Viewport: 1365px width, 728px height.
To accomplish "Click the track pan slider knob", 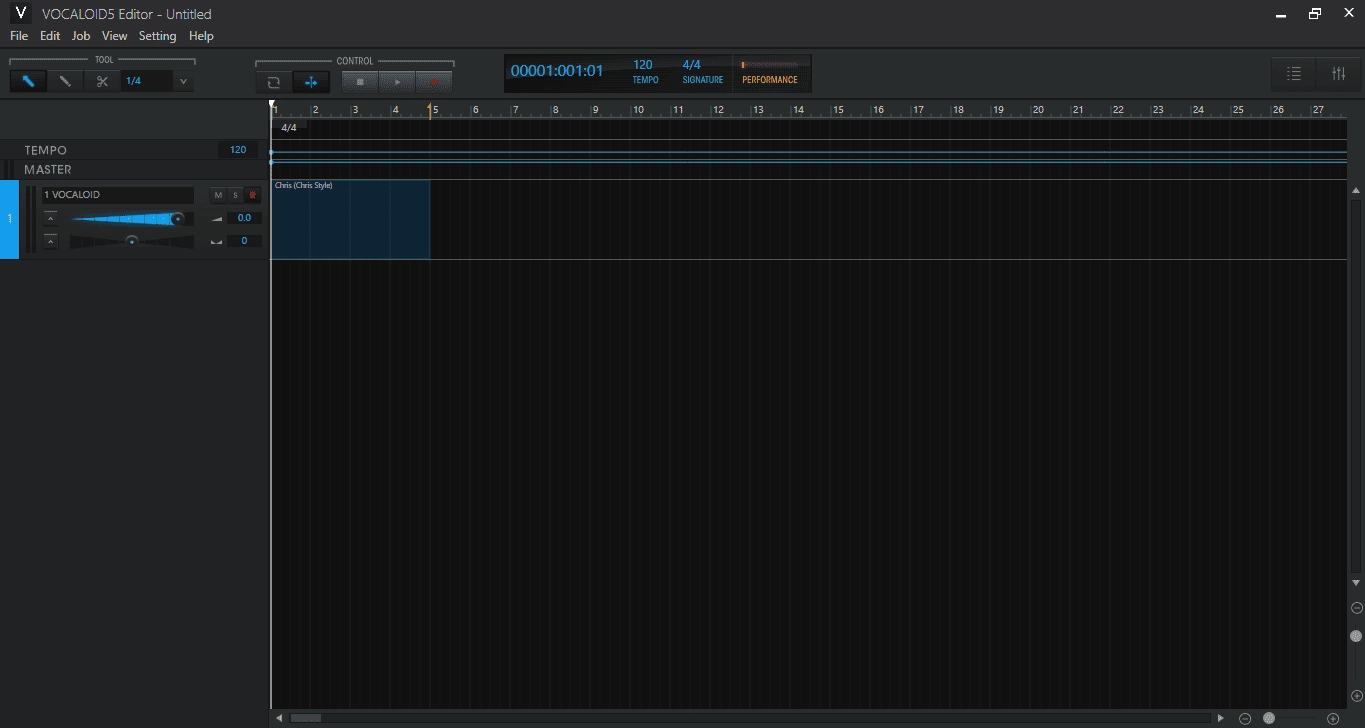I will point(132,241).
